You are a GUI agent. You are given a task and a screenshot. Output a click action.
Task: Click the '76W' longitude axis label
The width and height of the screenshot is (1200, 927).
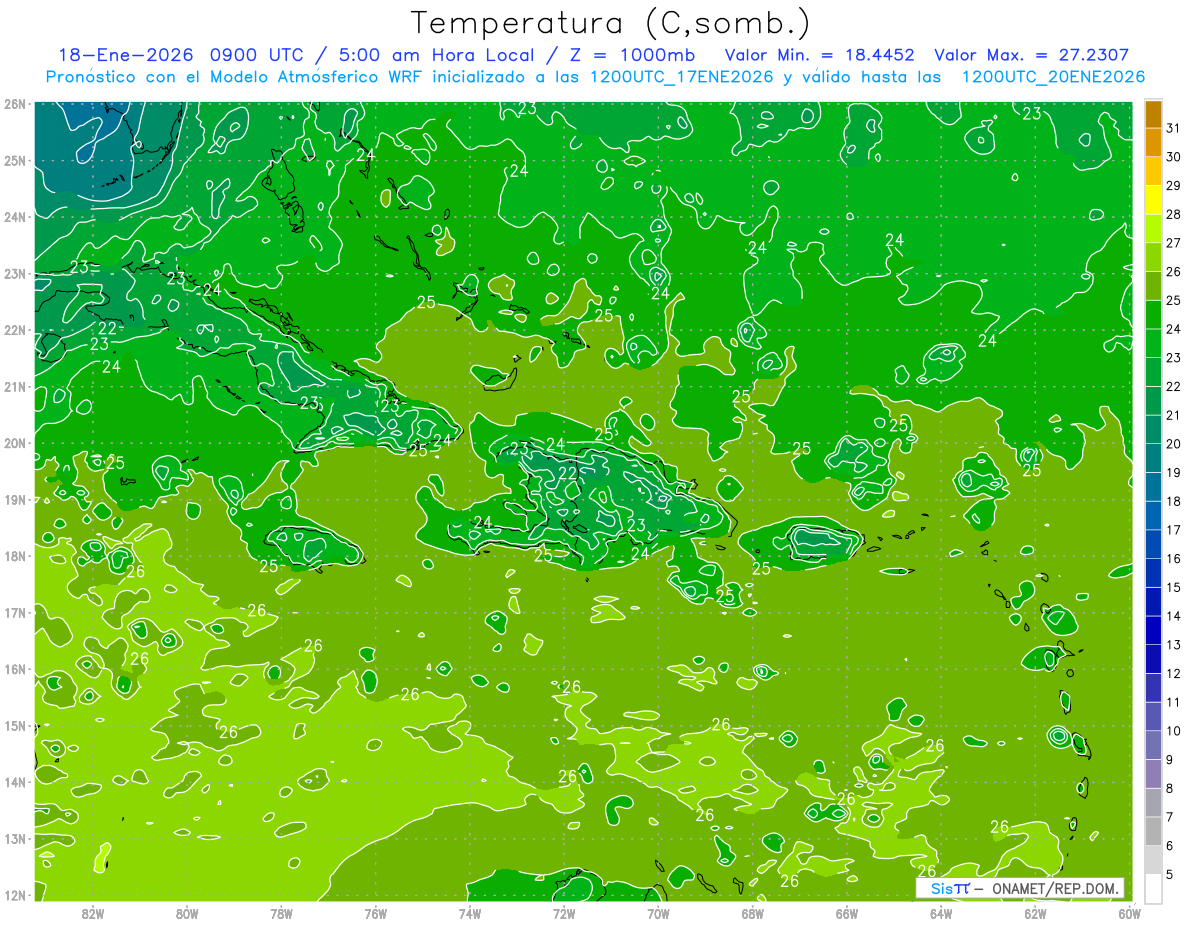(x=375, y=913)
